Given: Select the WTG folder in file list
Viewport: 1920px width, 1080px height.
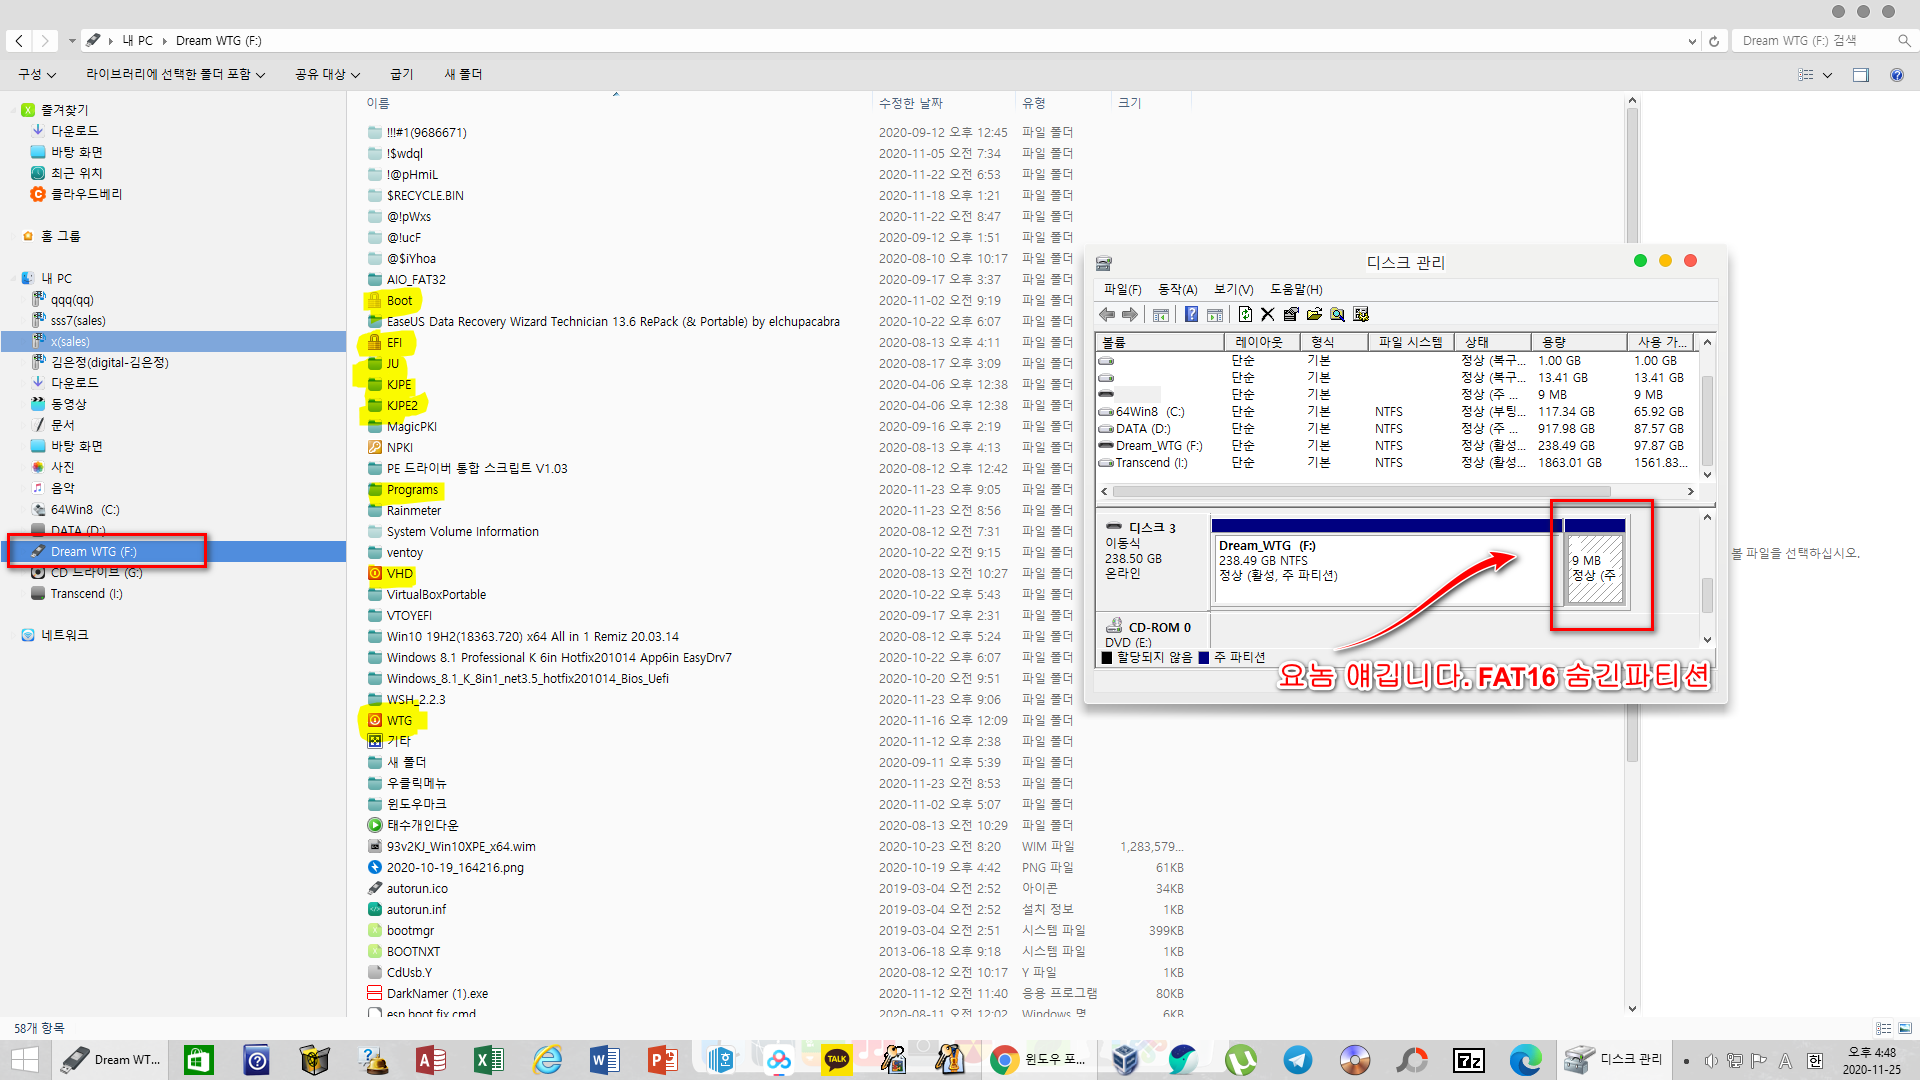Looking at the screenshot, I should pyautogui.click(x=399, y=720).
